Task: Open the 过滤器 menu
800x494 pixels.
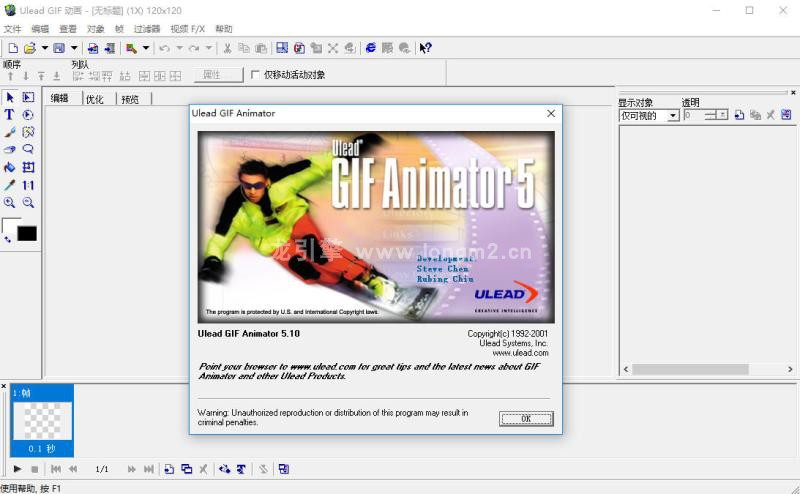Action: coord(147,29)
